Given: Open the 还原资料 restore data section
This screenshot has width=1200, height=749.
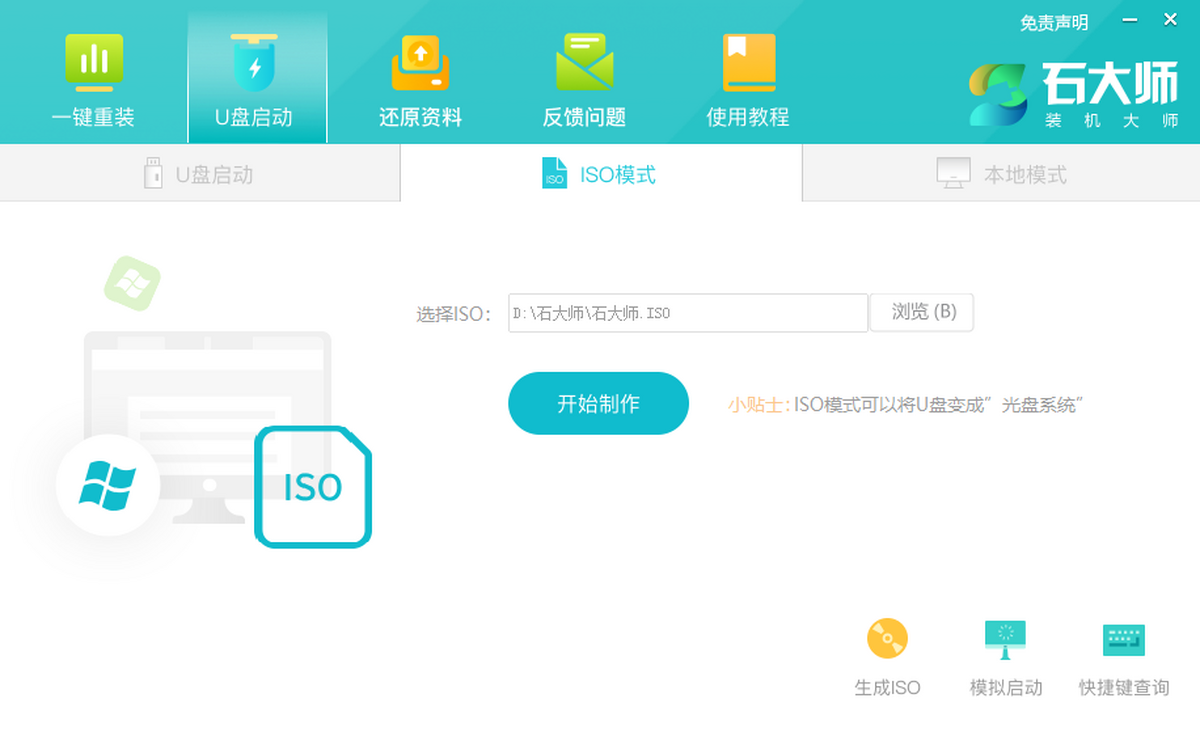Looking at the screenshot, I should [420, 80].
